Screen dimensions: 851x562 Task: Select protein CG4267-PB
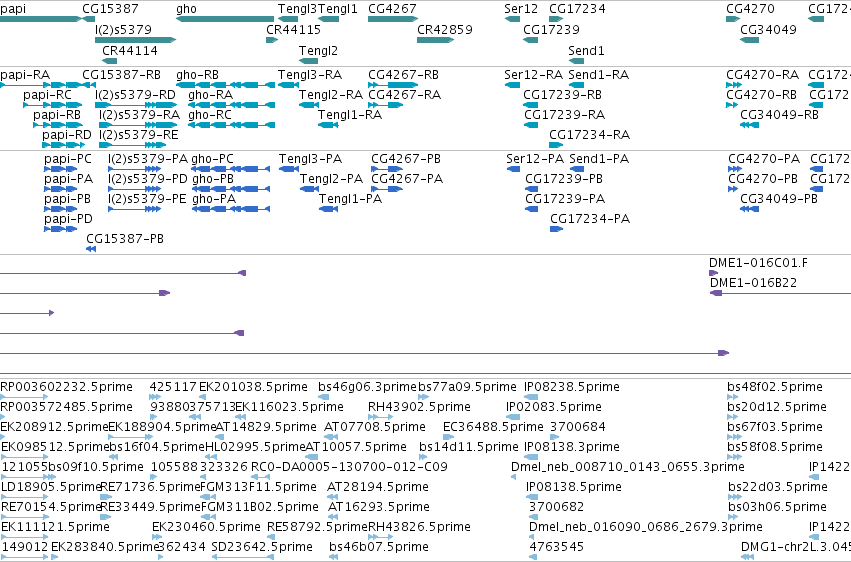387,169
